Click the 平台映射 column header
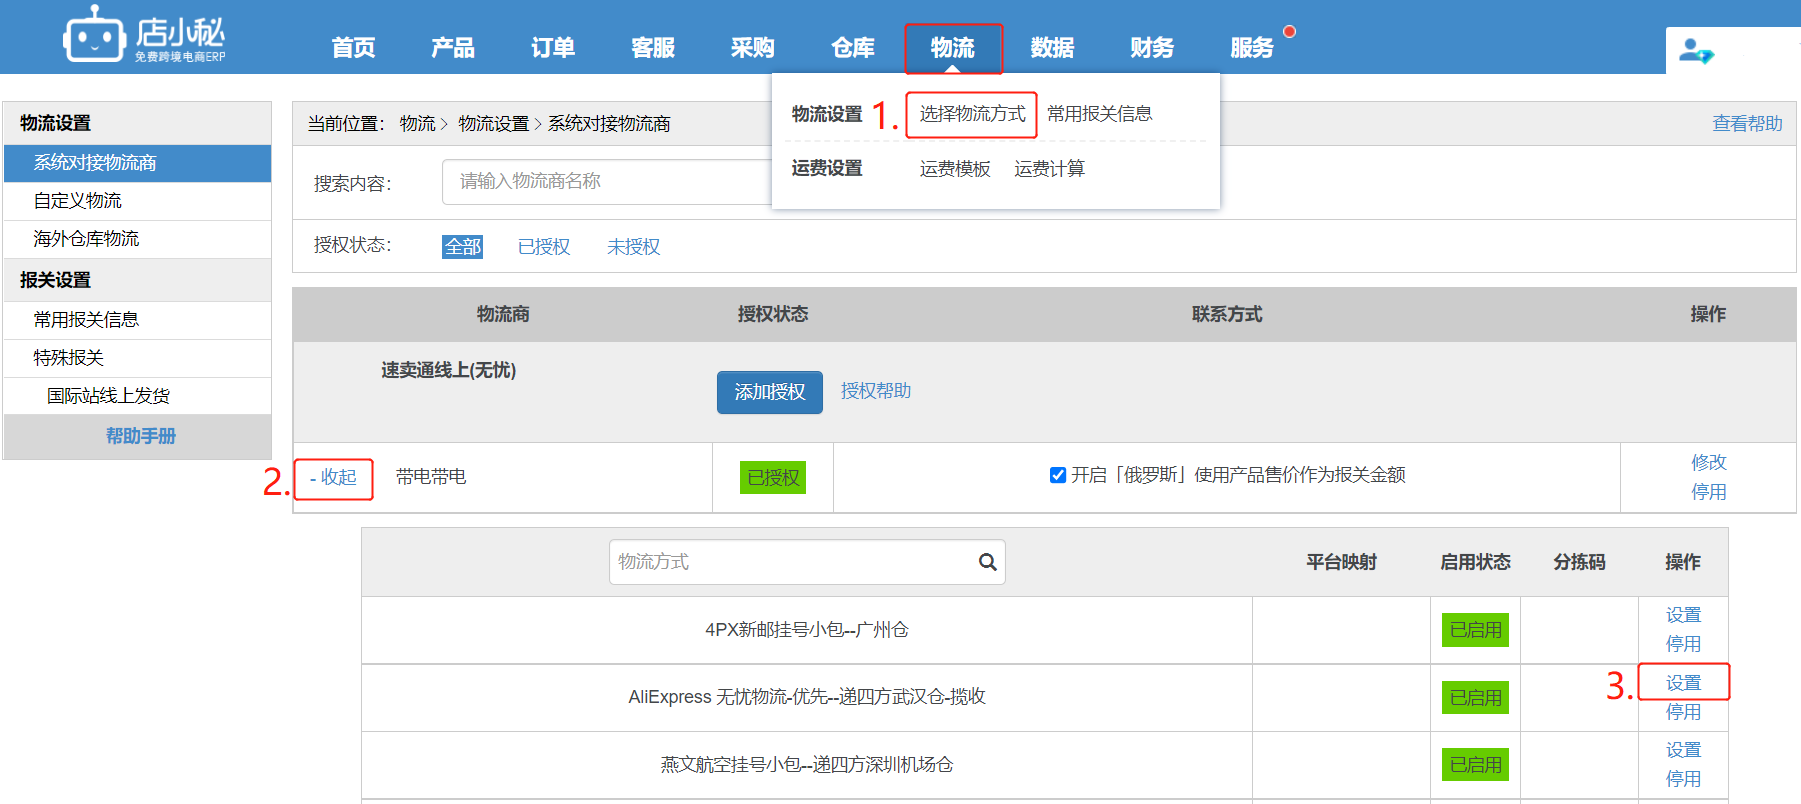The height and width of the screenshot is (804, 1801). [1341, 562]
